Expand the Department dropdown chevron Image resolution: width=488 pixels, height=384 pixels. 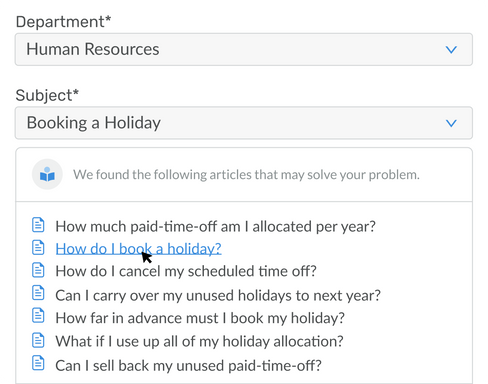click(x=451, y=50)
